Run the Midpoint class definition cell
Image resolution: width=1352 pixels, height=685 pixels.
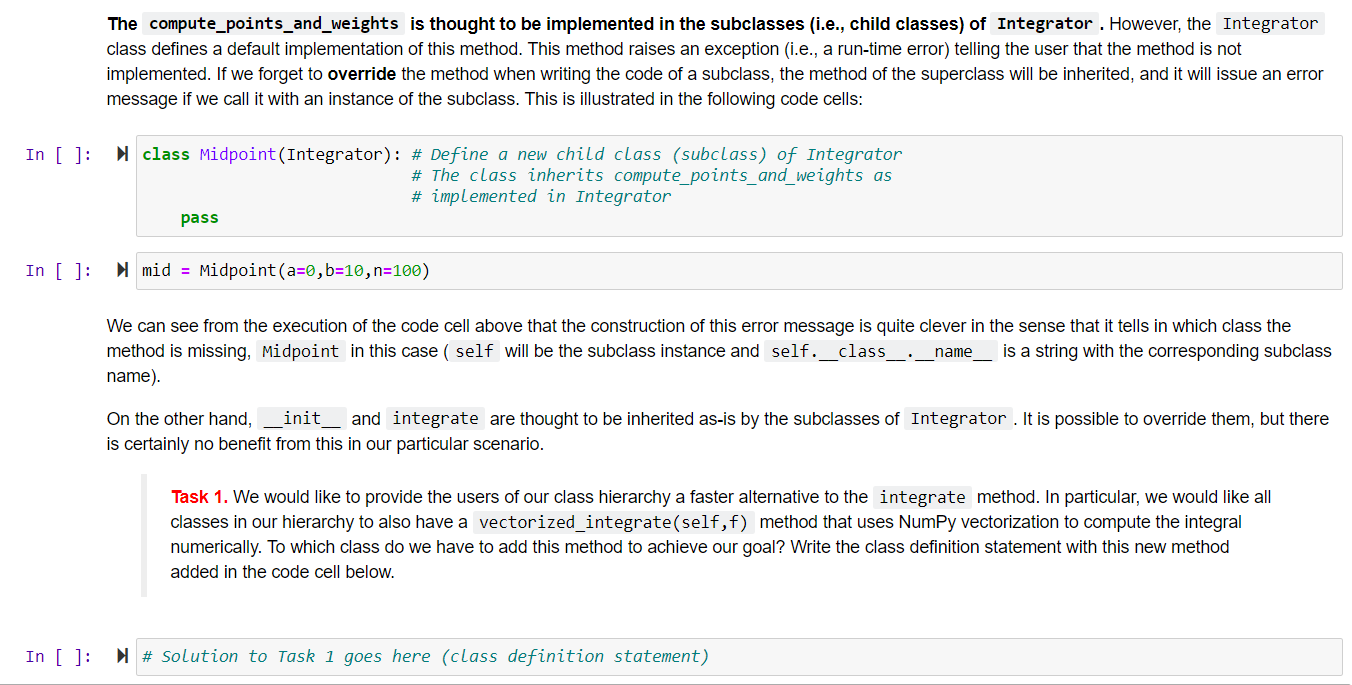121,153
